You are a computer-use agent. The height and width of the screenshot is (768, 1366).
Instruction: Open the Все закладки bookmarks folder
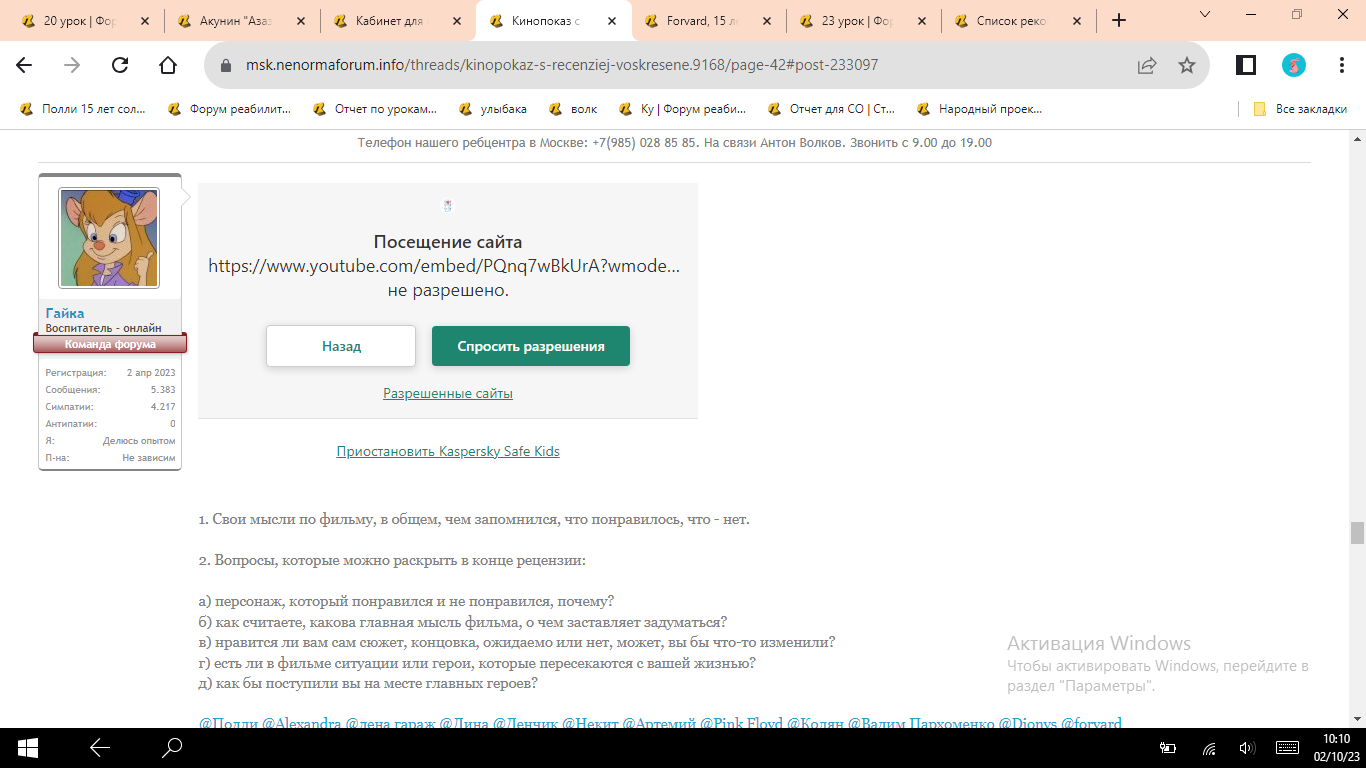point(1301,109)
